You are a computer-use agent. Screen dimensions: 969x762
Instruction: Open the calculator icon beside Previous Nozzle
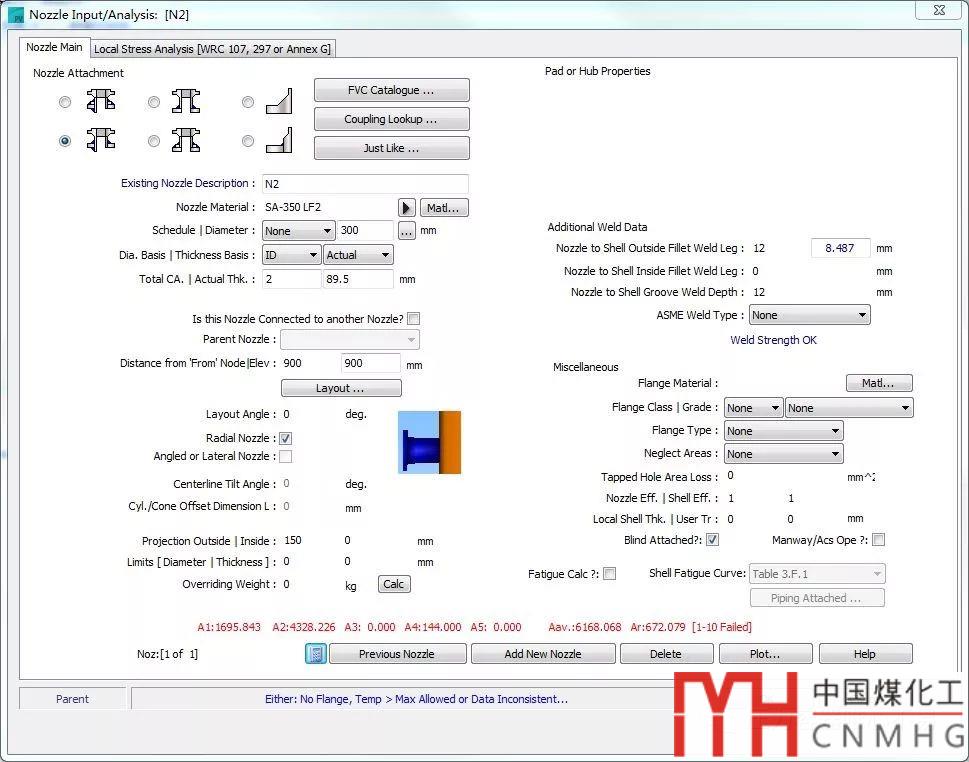pos(316,654)
